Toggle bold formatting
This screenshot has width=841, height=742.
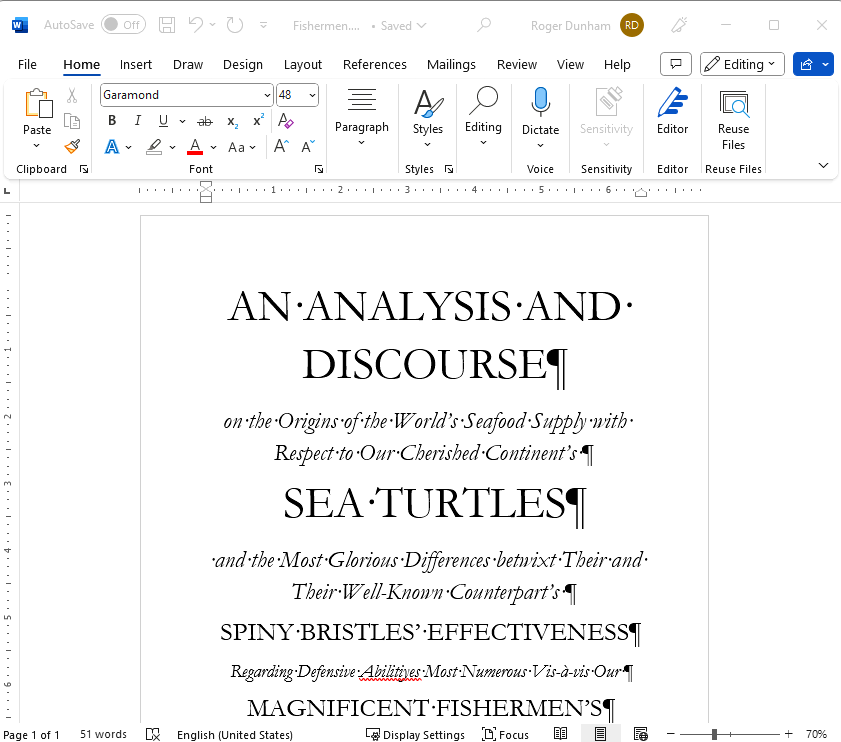pos(111,120)
